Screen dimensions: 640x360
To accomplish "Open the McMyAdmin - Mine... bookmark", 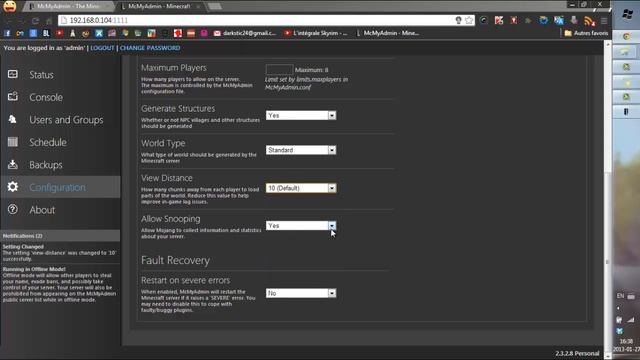I will click(387, 33).
